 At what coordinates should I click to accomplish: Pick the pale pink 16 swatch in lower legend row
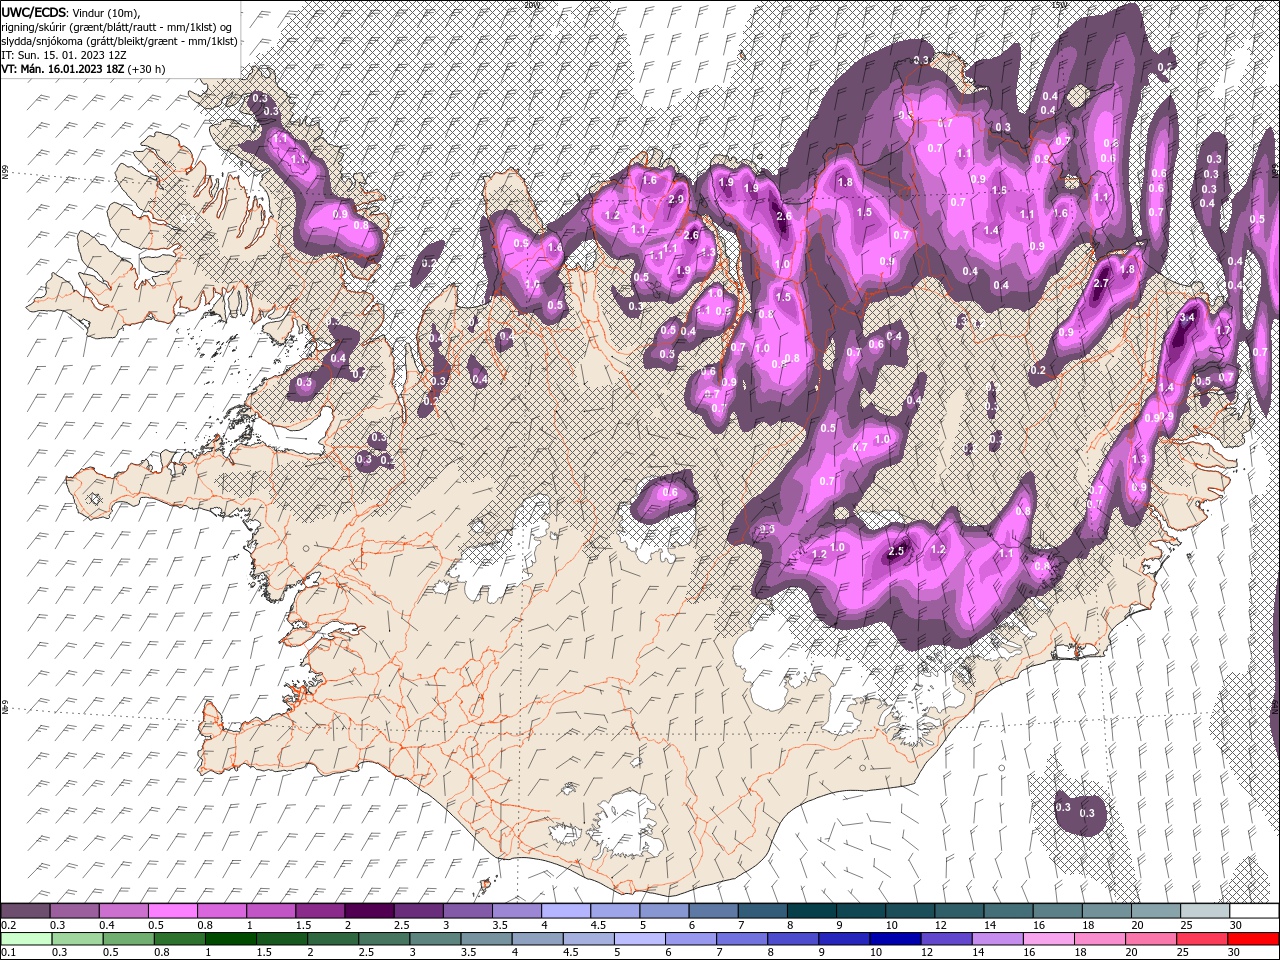1049,939
